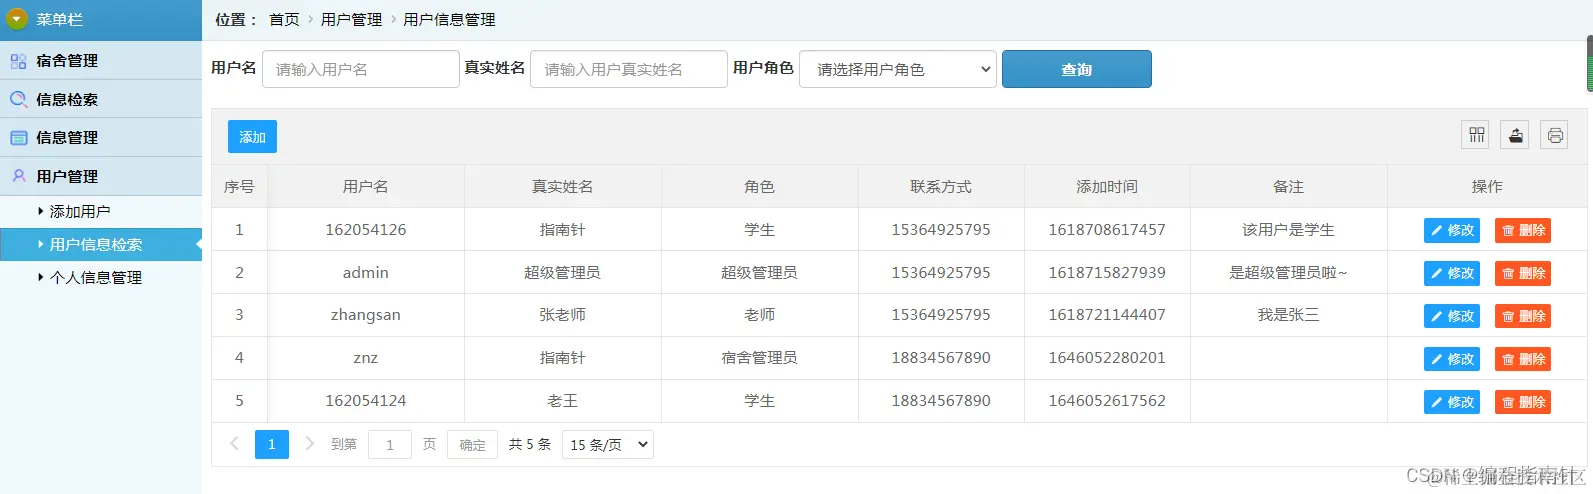1593x494 pixels.
Task: Click 删除 for user zhangsan
Action: coord(1523,316)
